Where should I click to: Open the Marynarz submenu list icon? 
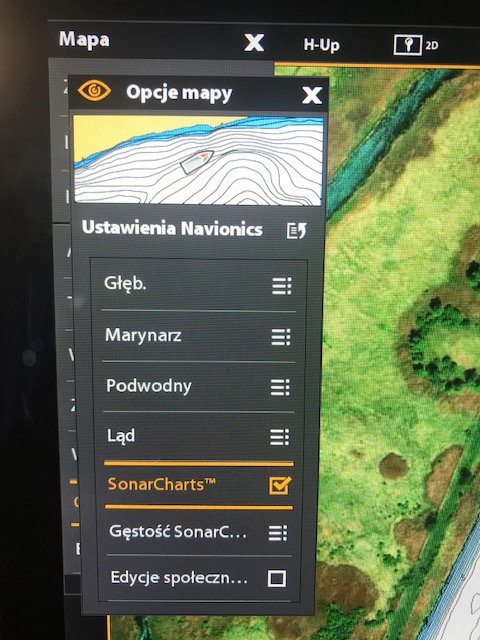coord(281,337)
